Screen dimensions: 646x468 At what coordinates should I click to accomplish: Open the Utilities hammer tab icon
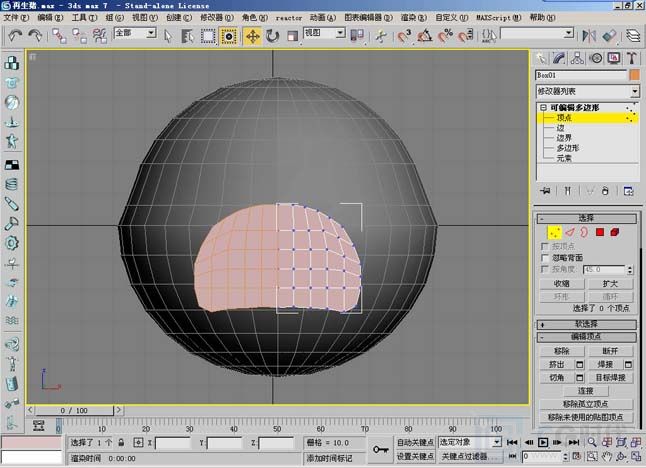pos(632,58)
